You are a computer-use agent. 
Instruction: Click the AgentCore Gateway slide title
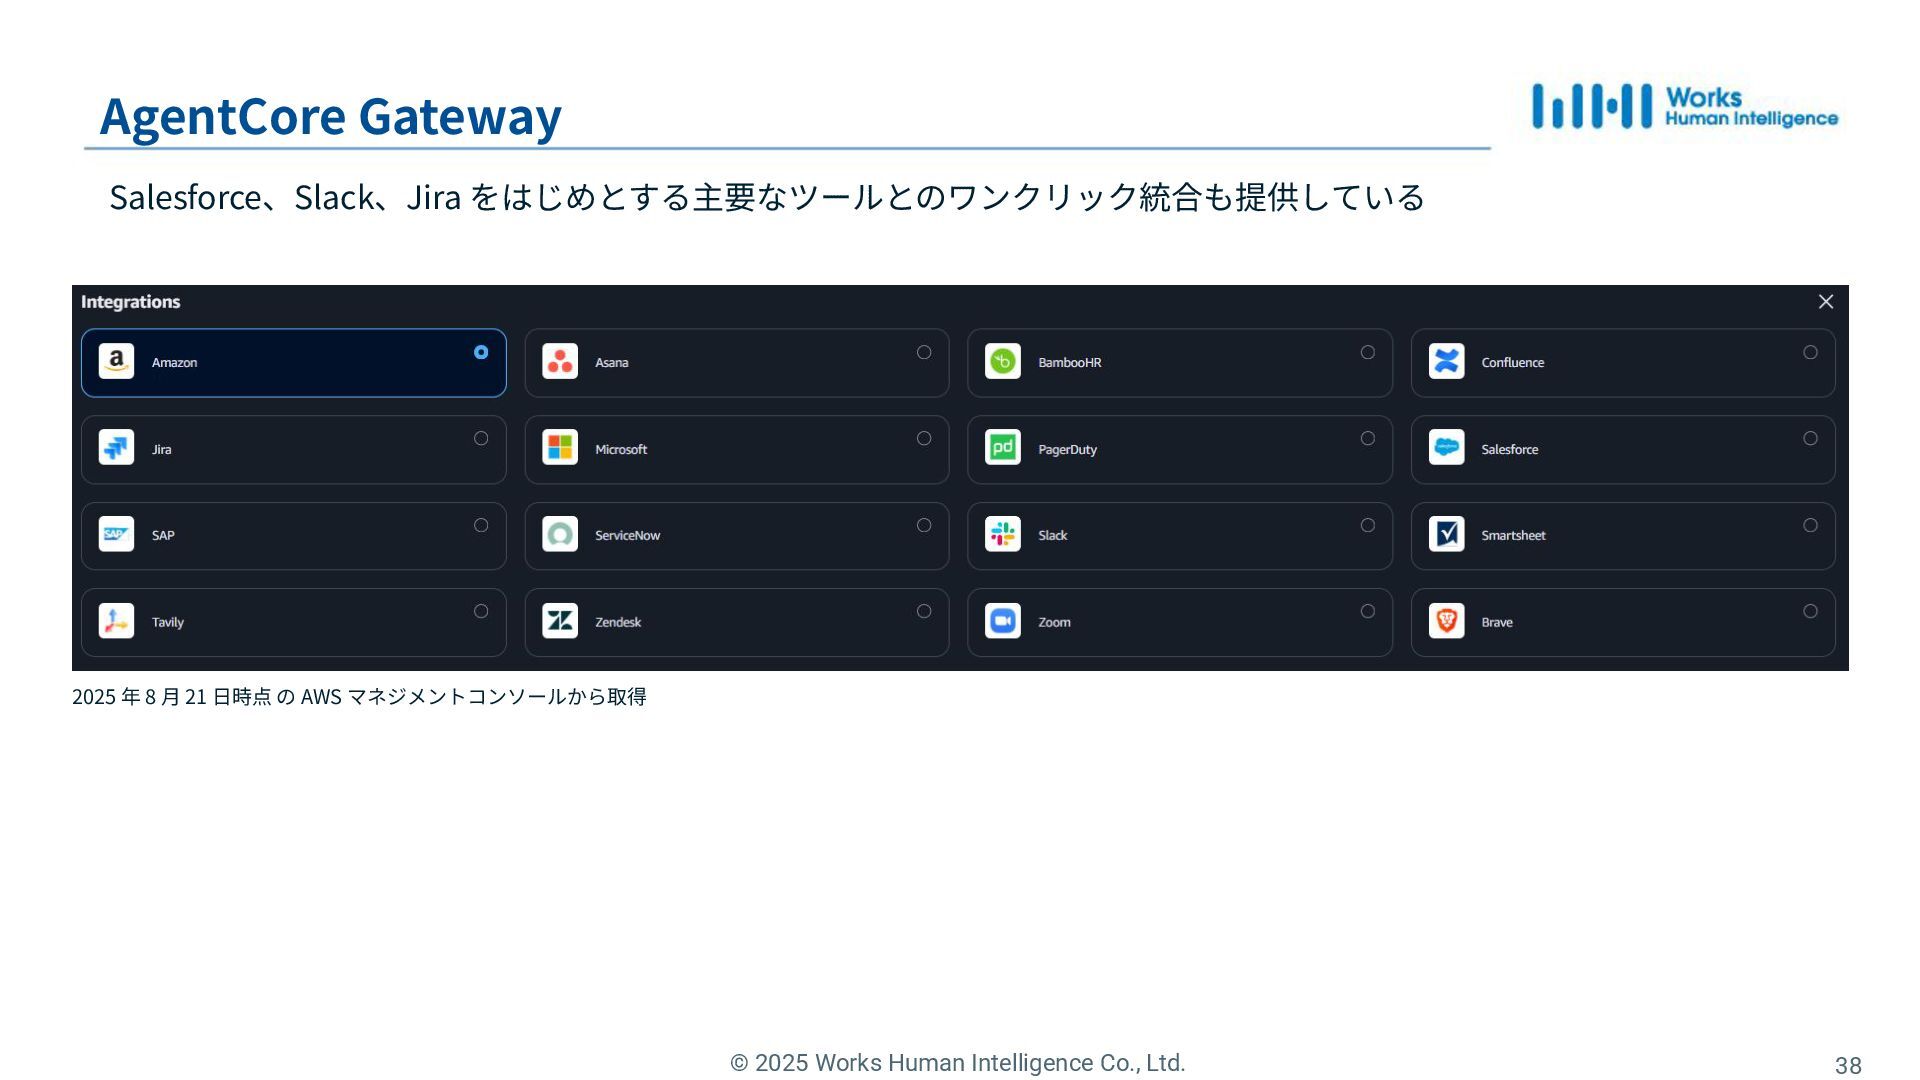click(331, 116)
